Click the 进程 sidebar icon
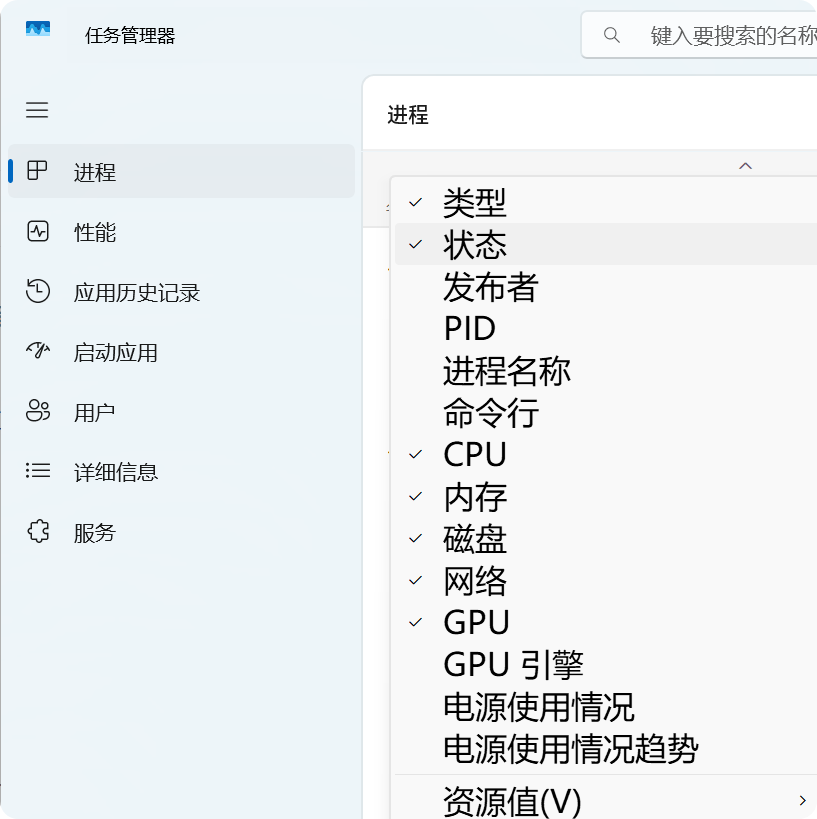The image size is (817, 819). point(37,171)
